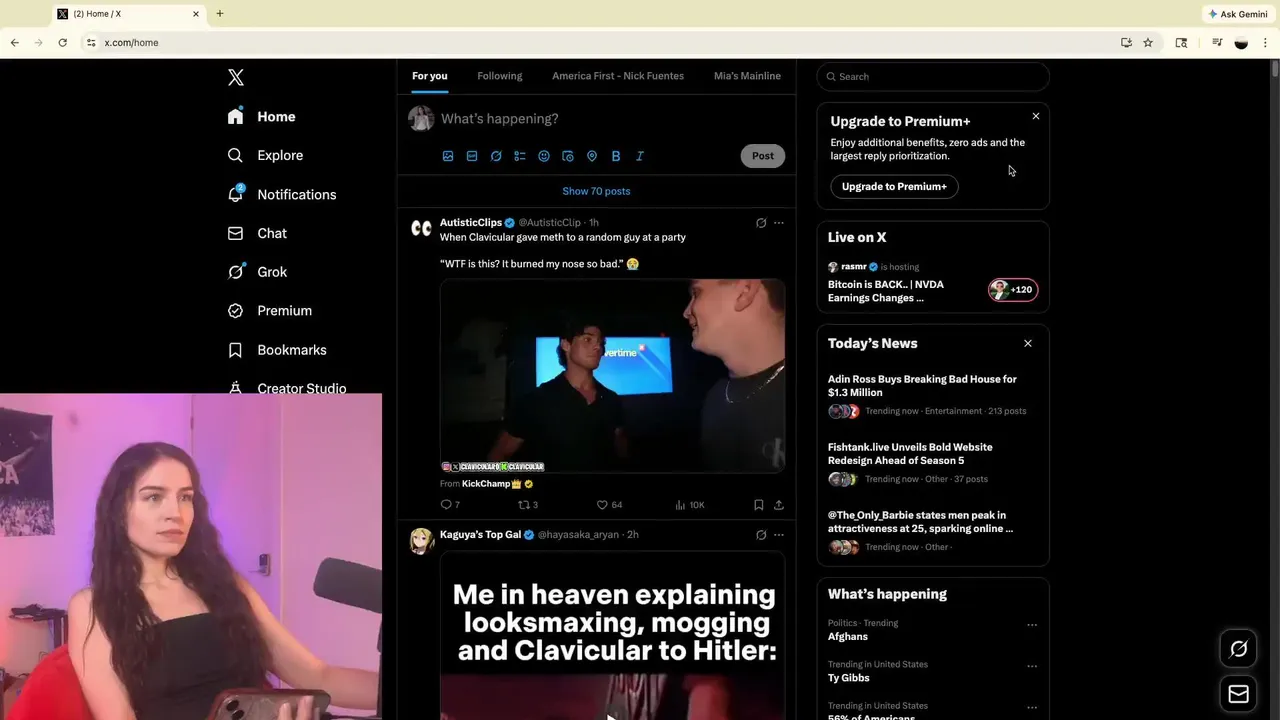This screenshot has height=720, width=1280.
Task: Click the Post button
Action: point(763,156)
